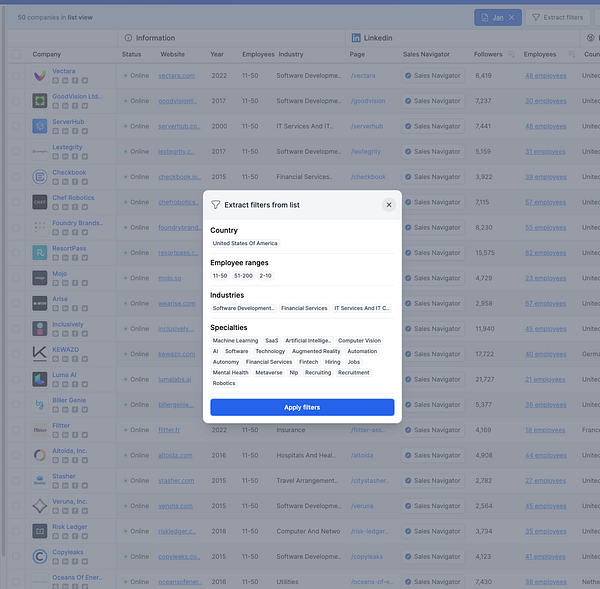Select the KEWAZO row checkbox
The height and width of the screenshot is (589, 600).
tap(16, 354)
